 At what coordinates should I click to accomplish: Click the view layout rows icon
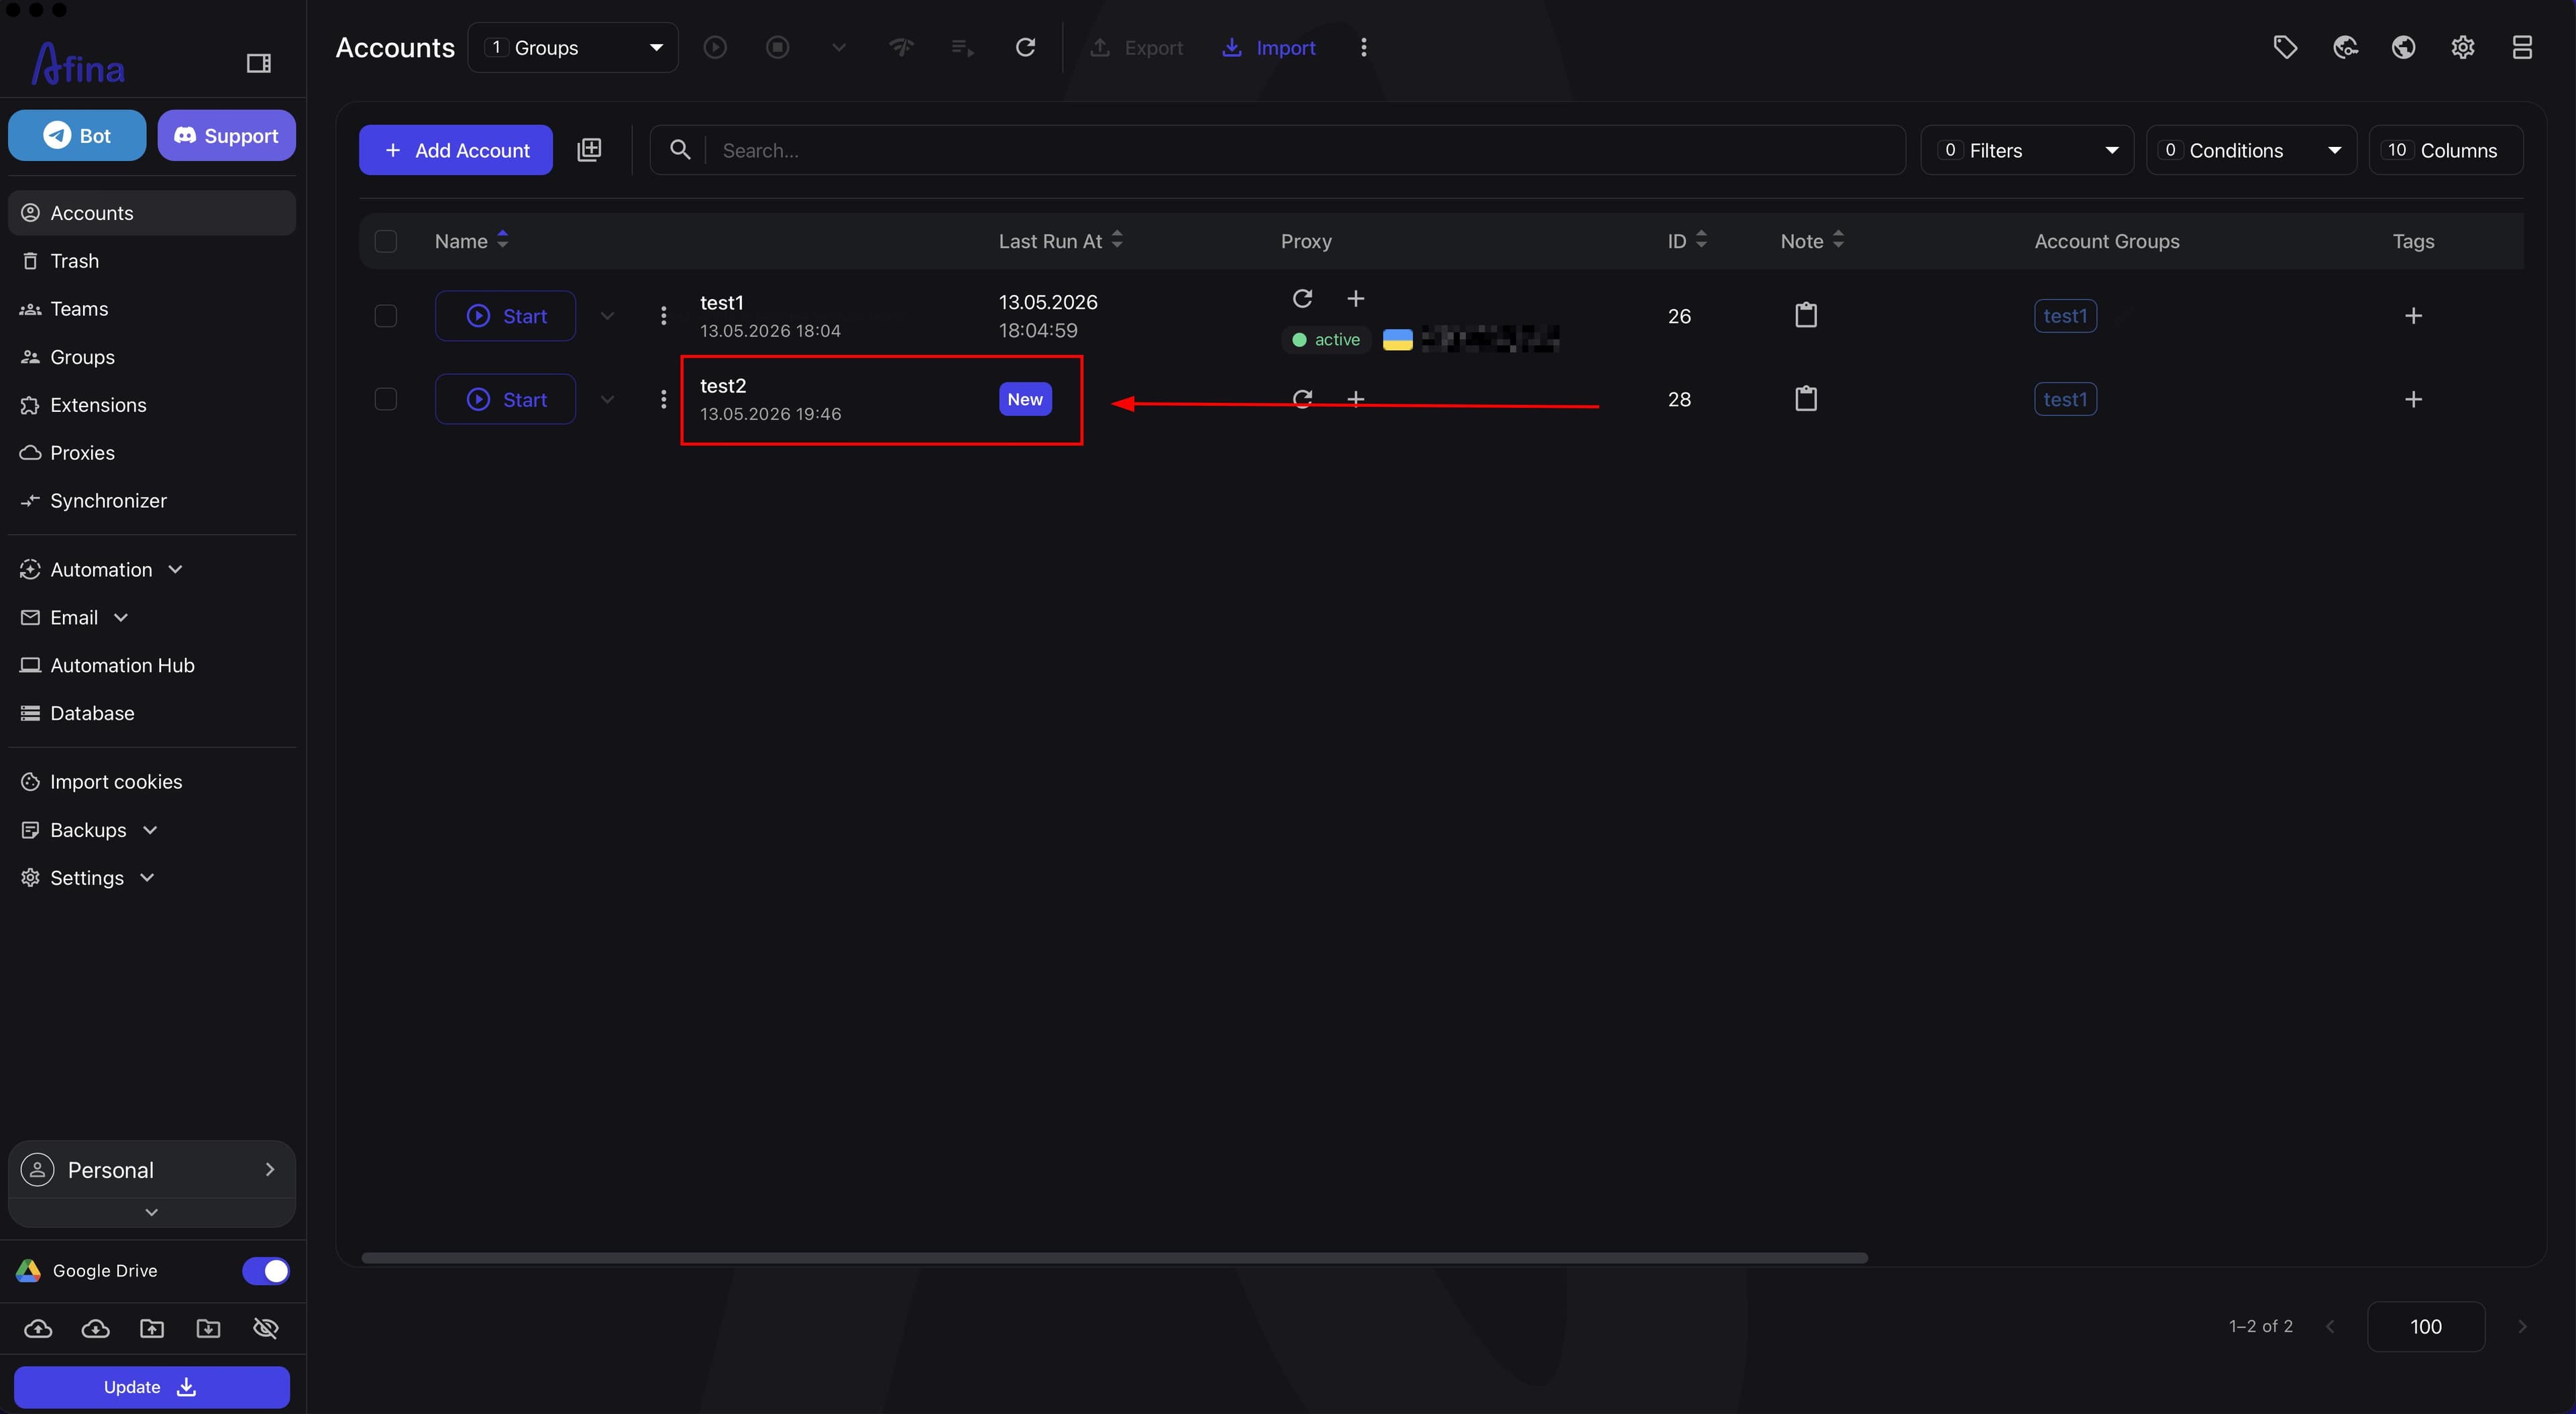point(2522,47)
